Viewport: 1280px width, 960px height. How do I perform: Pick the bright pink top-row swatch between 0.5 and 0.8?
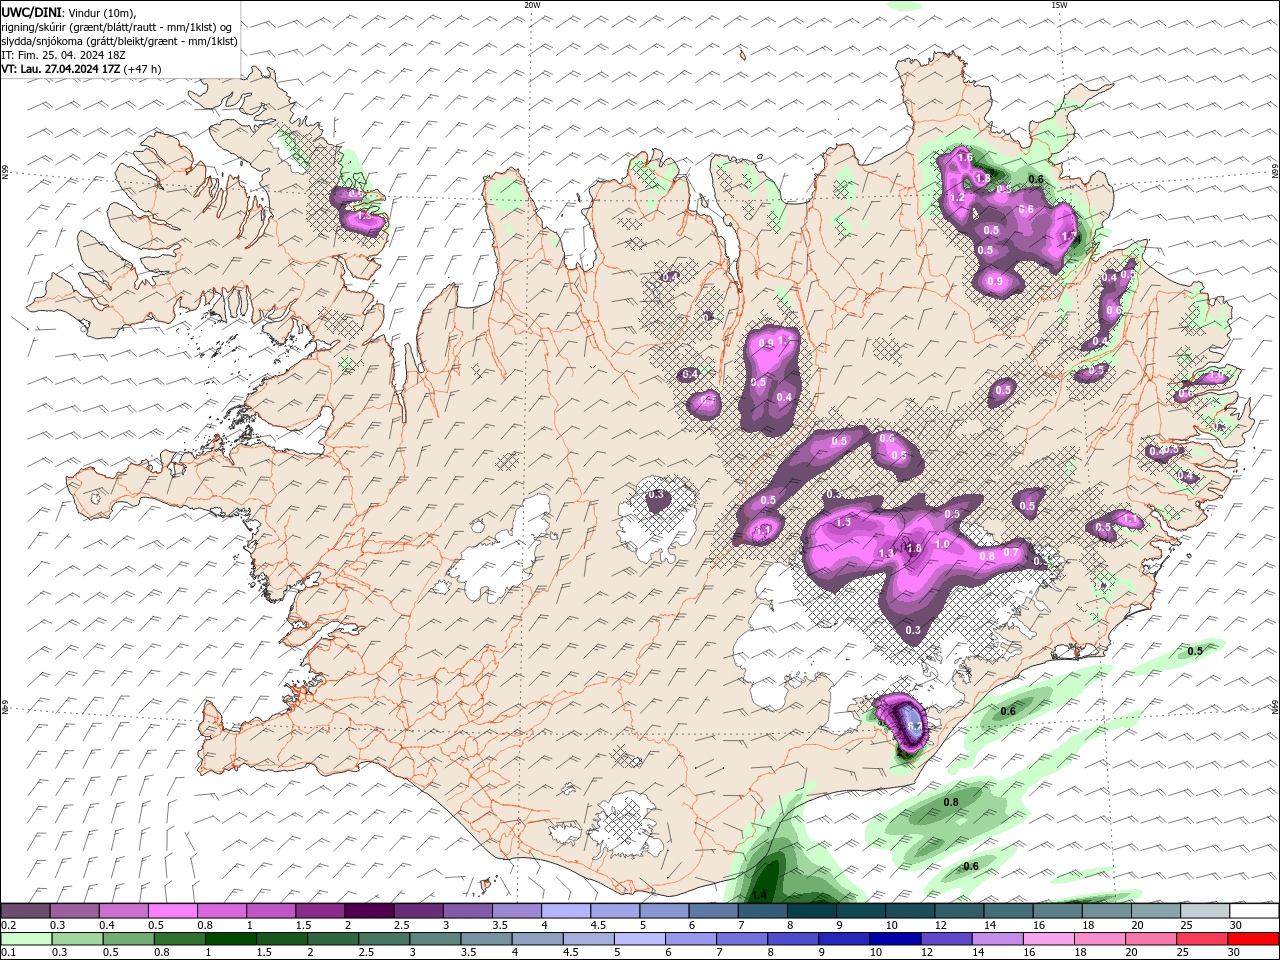tap(172, 910)
